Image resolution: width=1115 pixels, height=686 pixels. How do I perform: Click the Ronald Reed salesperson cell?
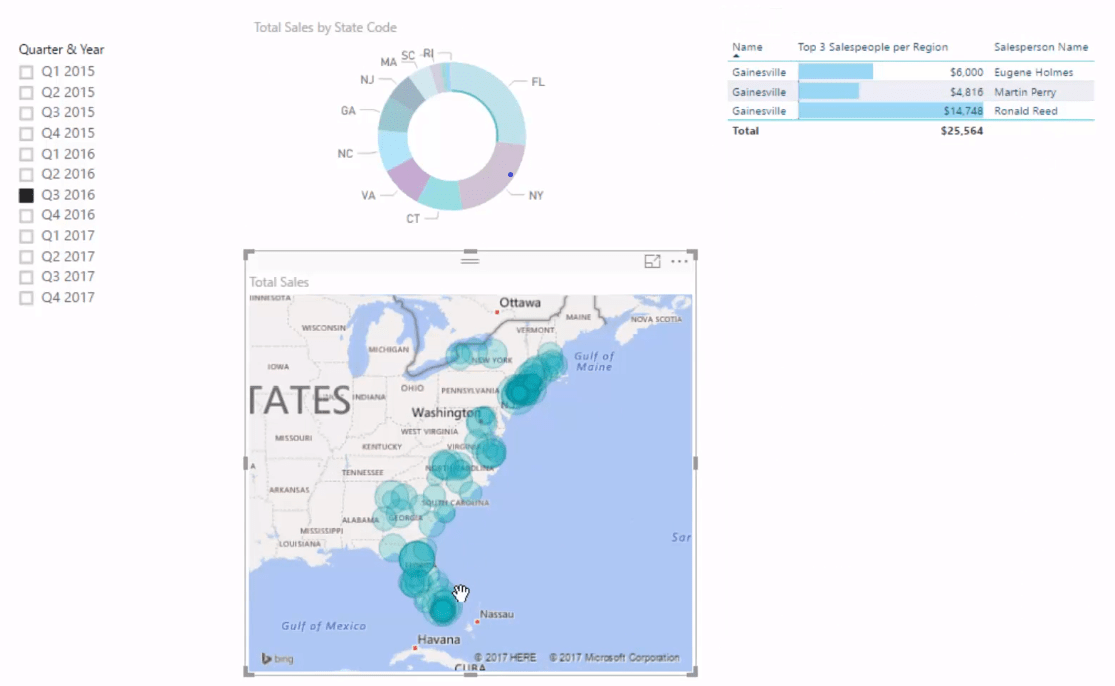(x=1025, y=111)
